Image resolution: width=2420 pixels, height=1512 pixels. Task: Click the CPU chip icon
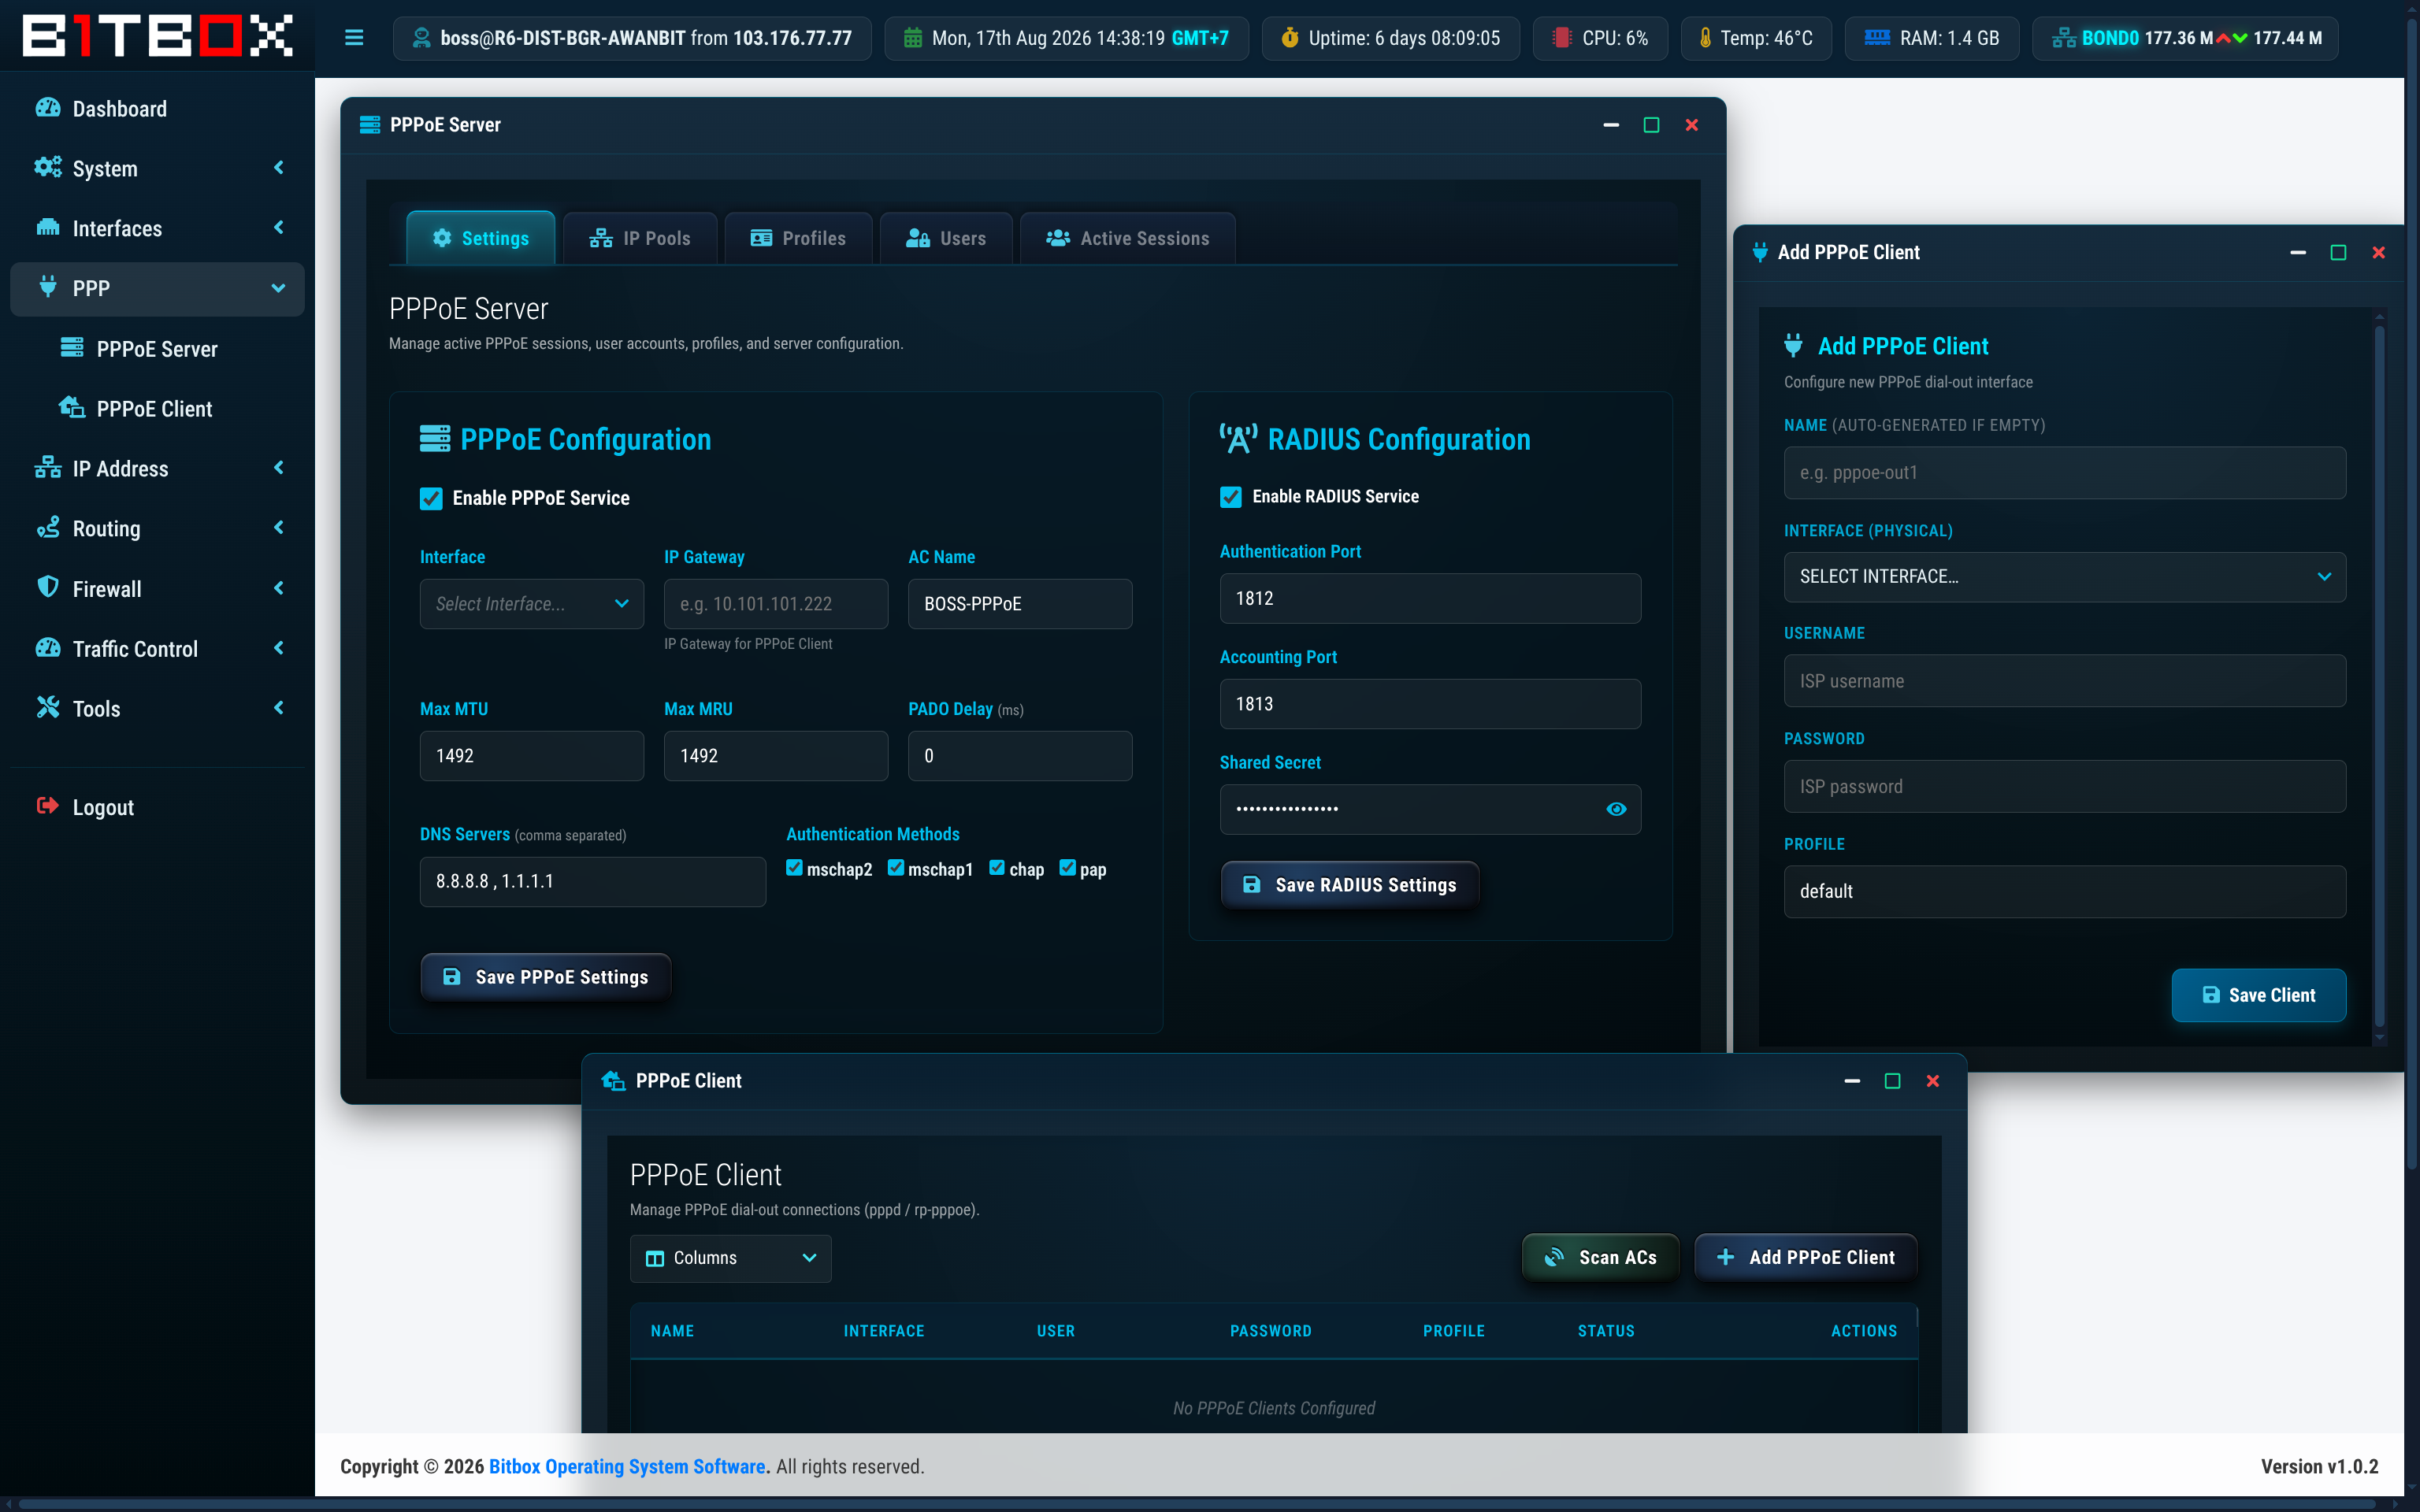pyautogui.click(x=1561, y=38)
